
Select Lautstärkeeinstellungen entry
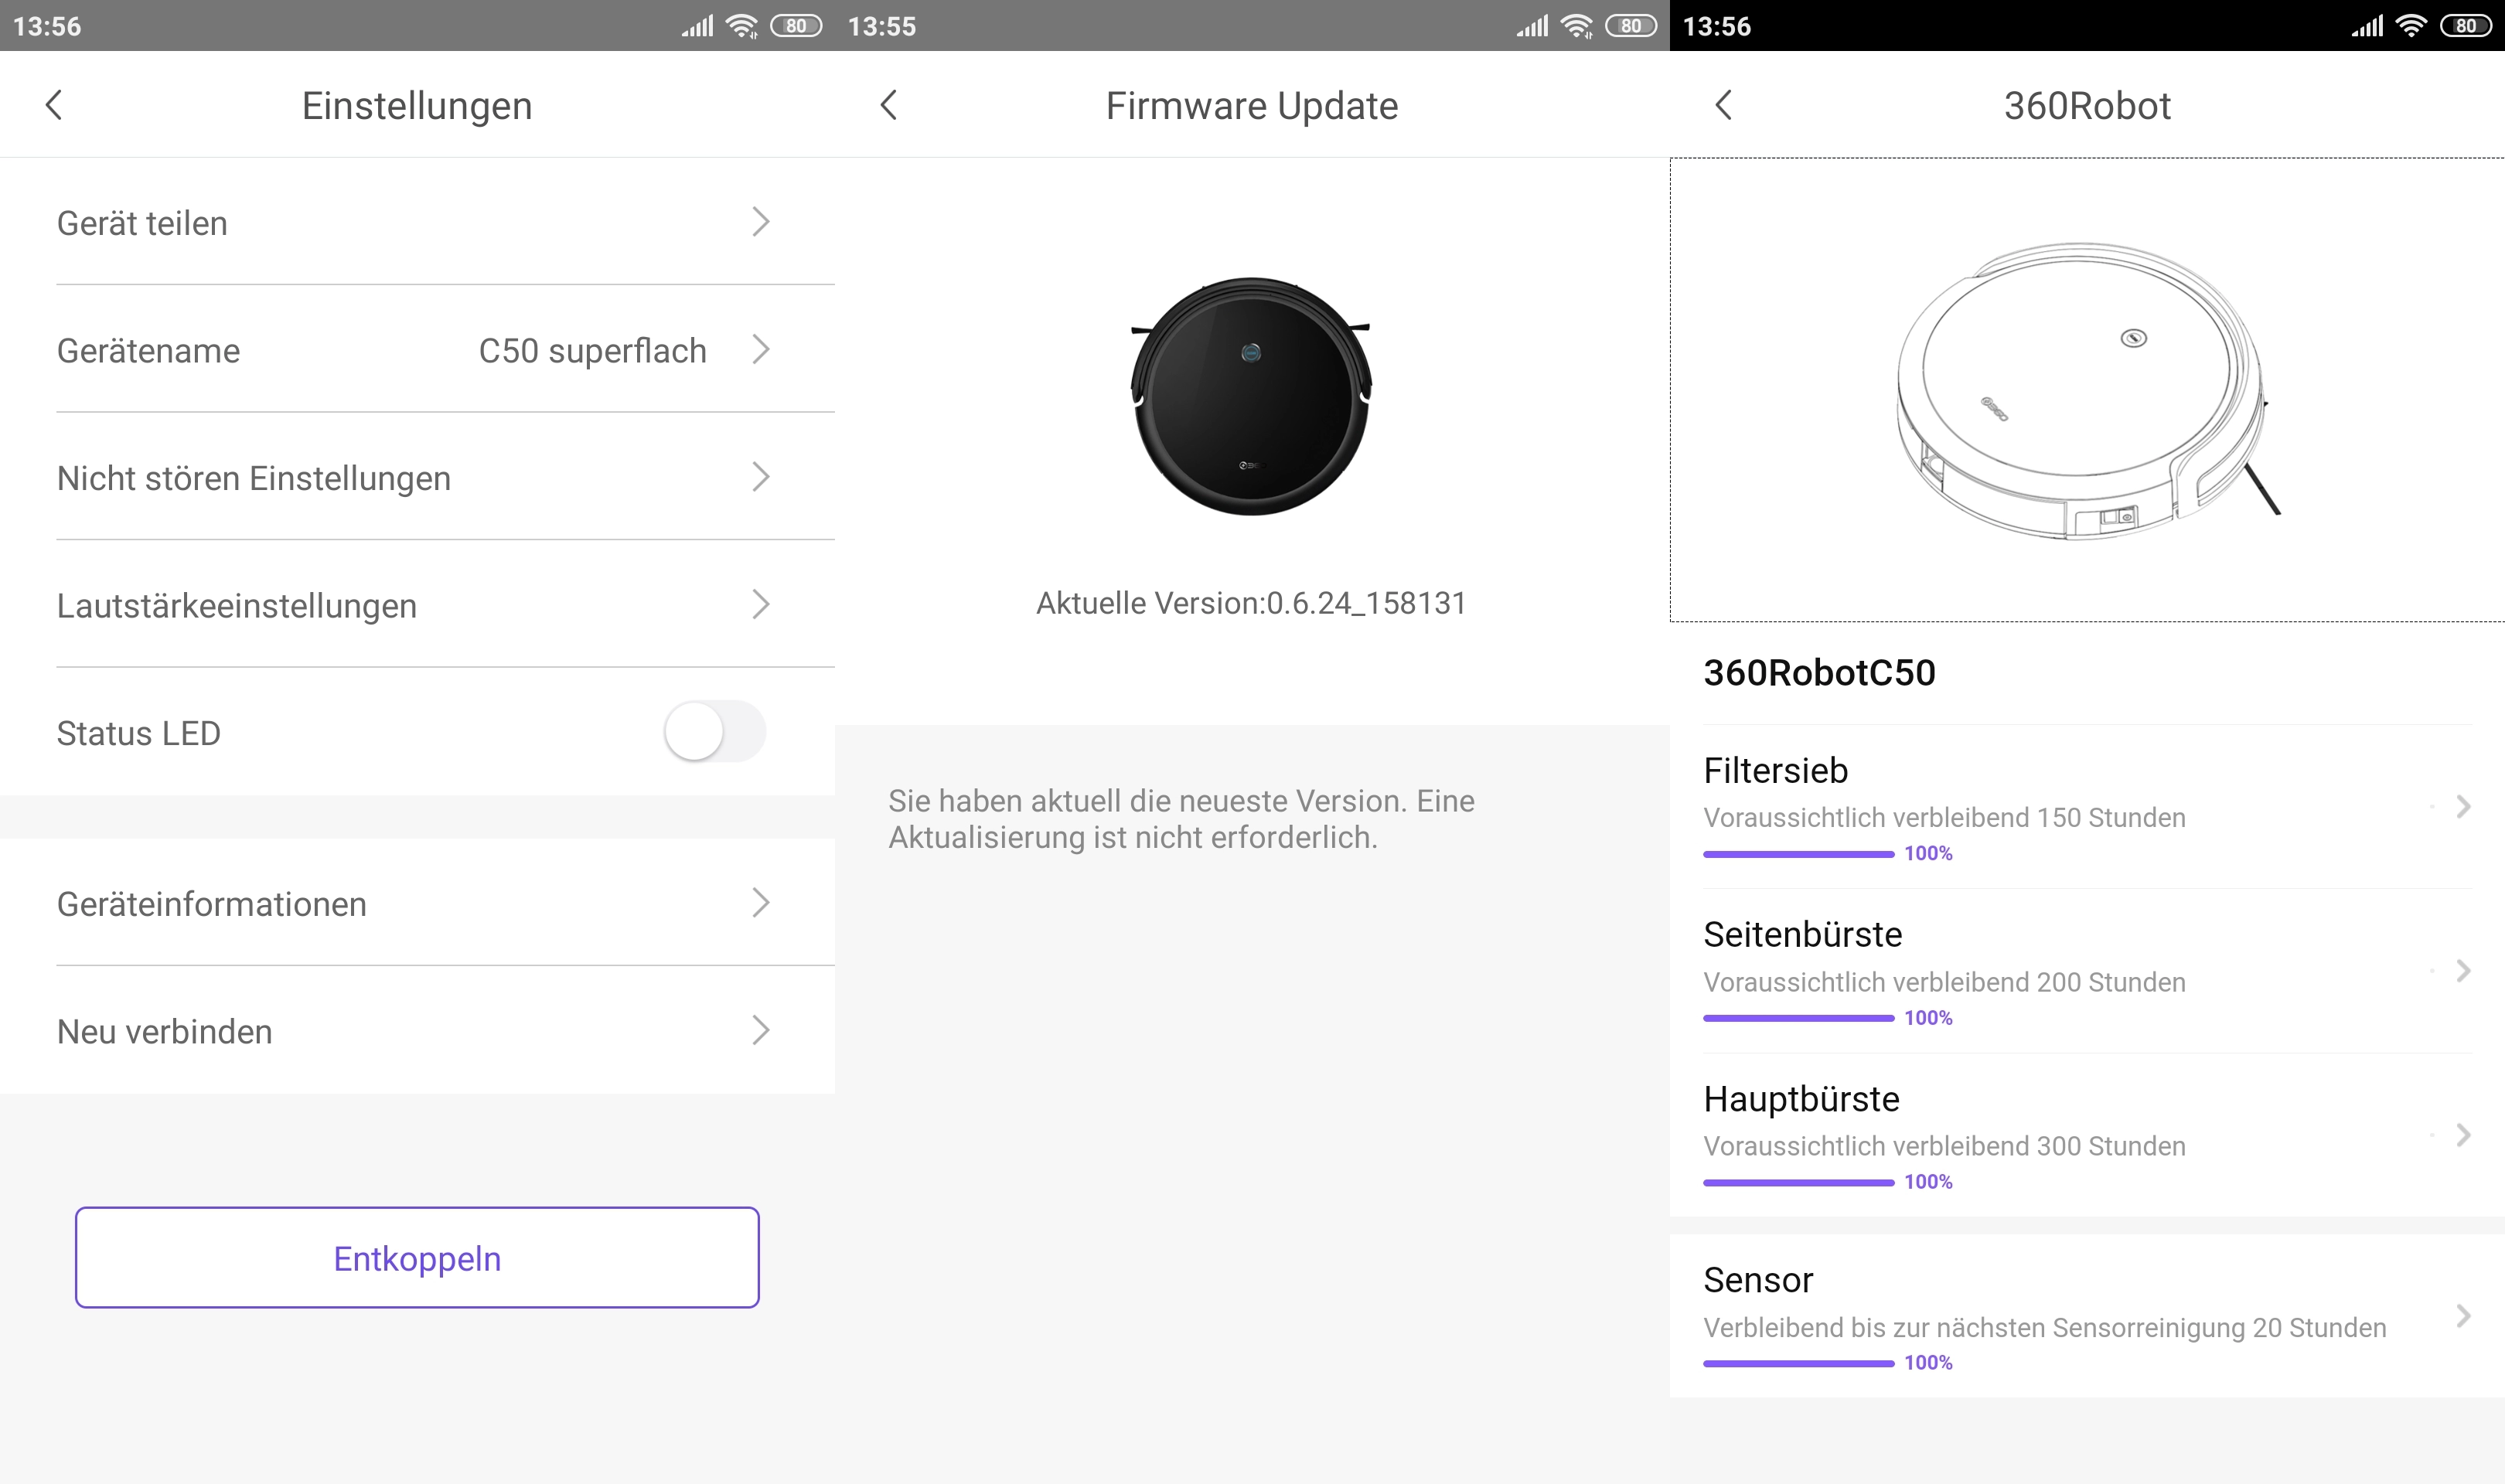click(417, 605)
